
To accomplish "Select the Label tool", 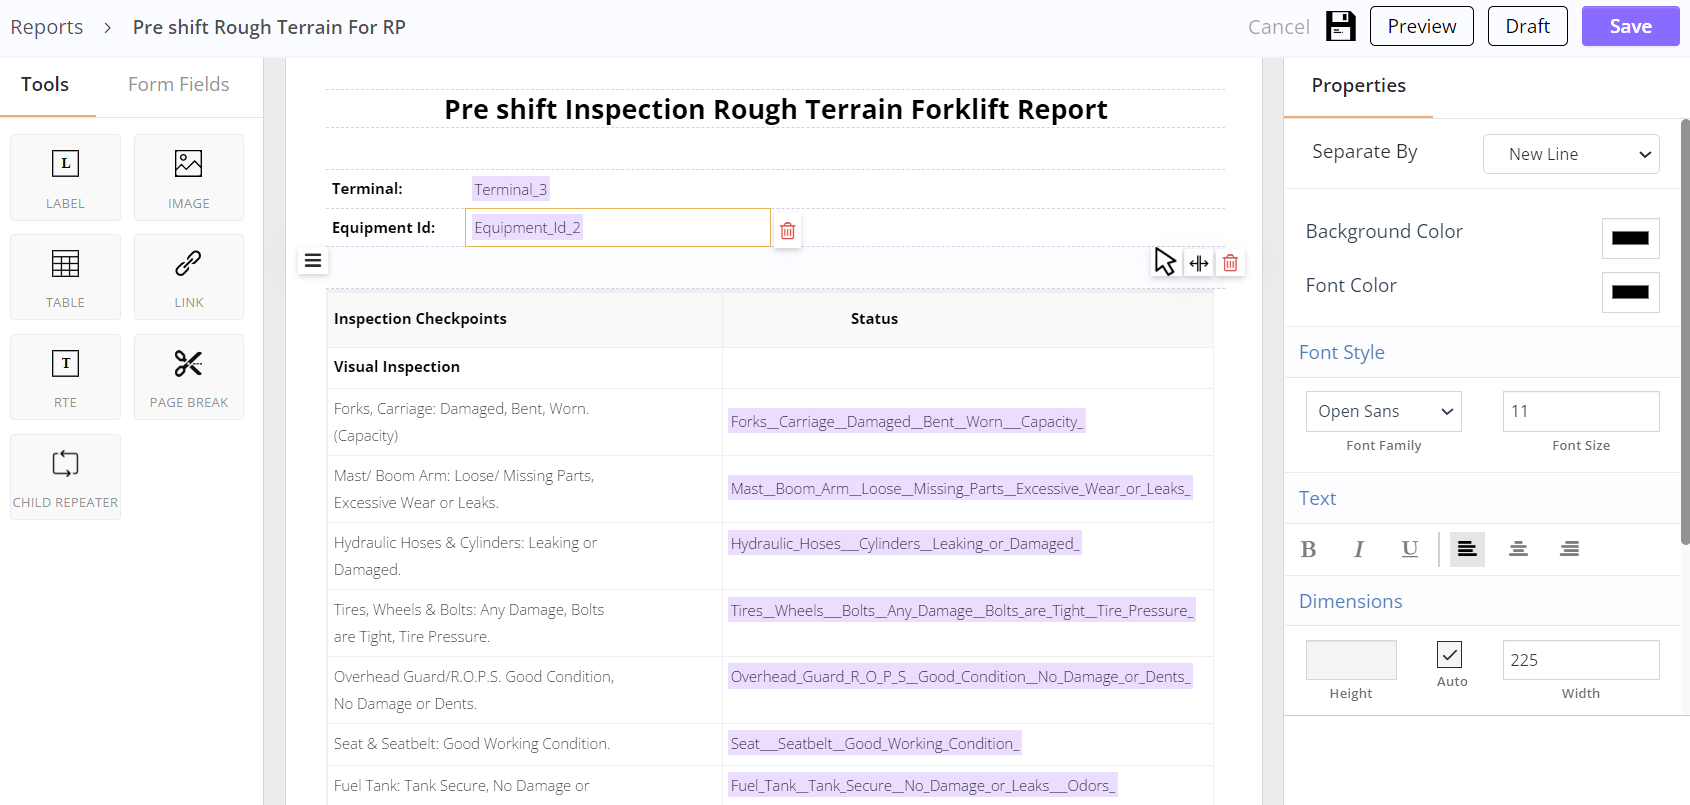I will tap(65, 177).
